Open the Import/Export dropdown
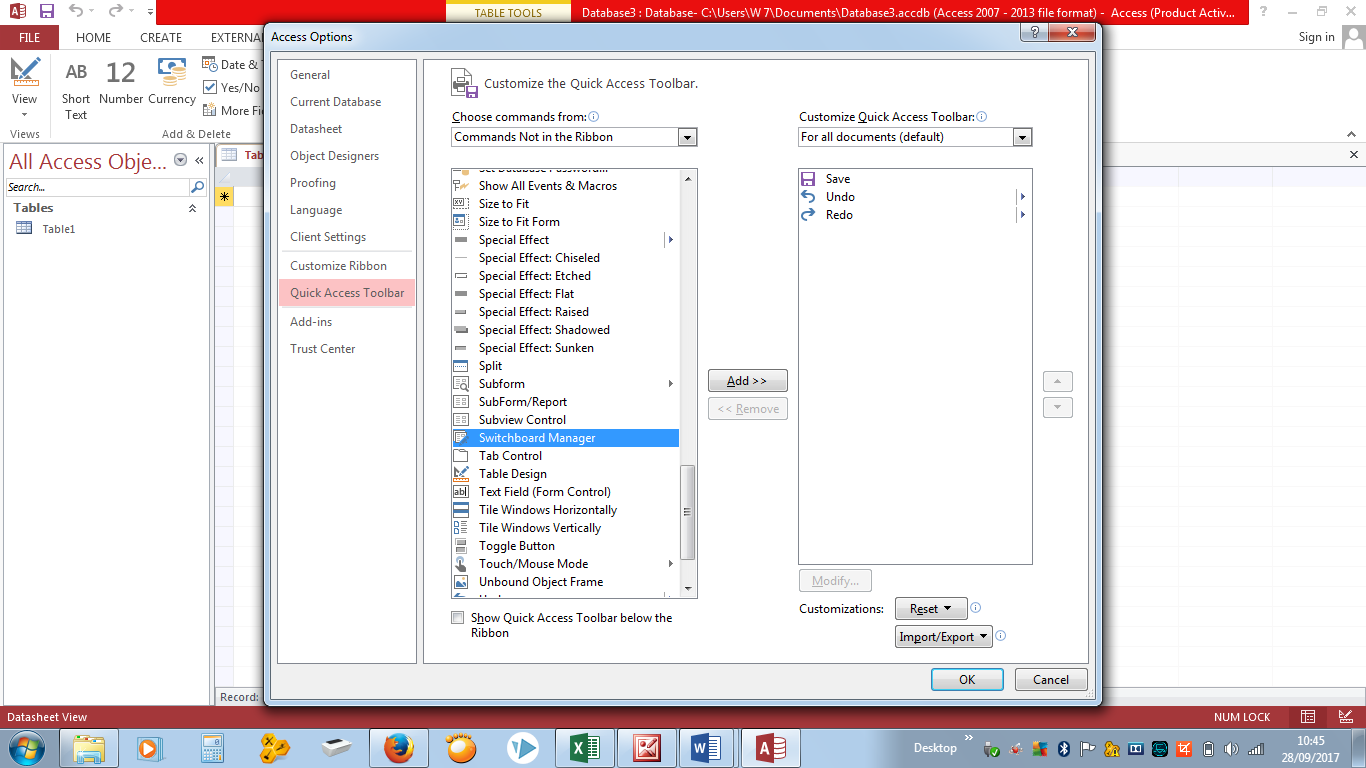 [x=943, y=636]
